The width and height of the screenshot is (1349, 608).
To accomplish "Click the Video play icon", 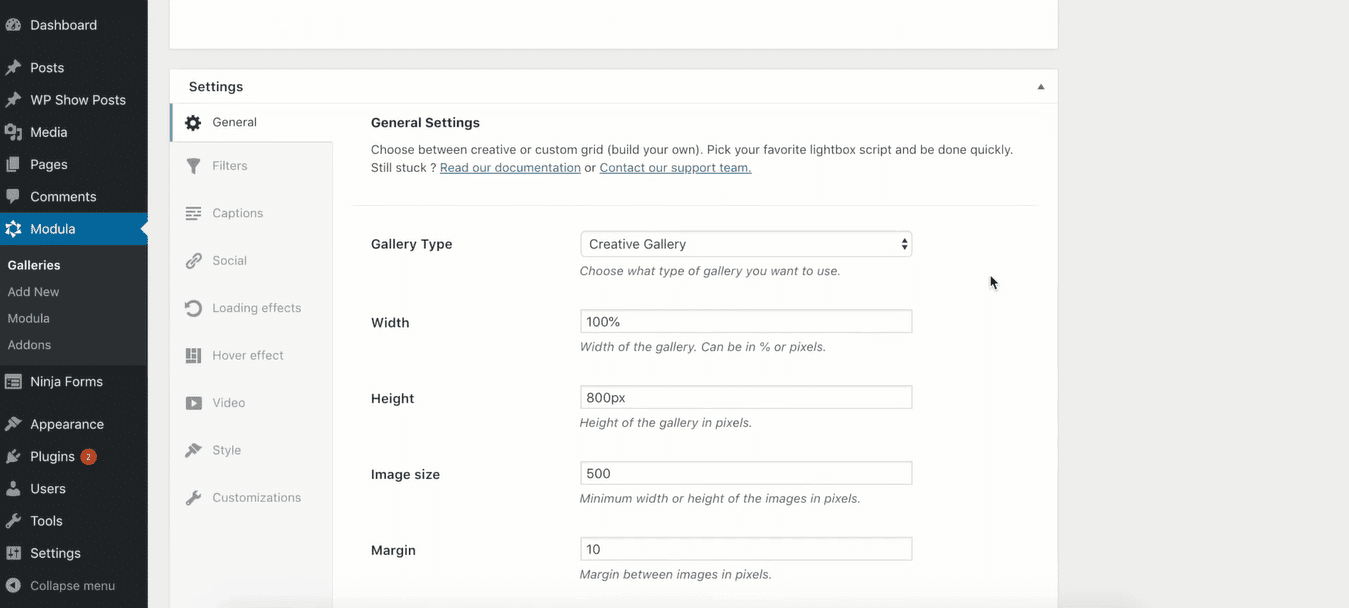I will point(193,403).
